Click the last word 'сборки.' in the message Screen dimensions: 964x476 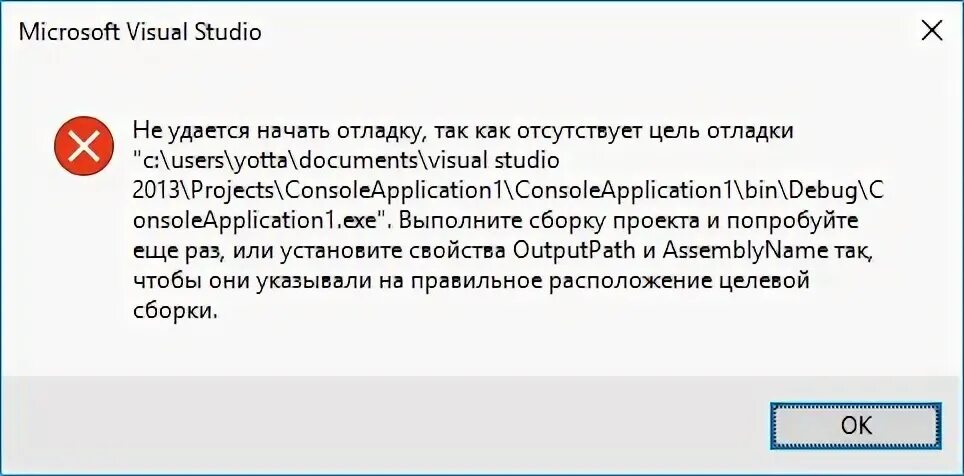176,311
